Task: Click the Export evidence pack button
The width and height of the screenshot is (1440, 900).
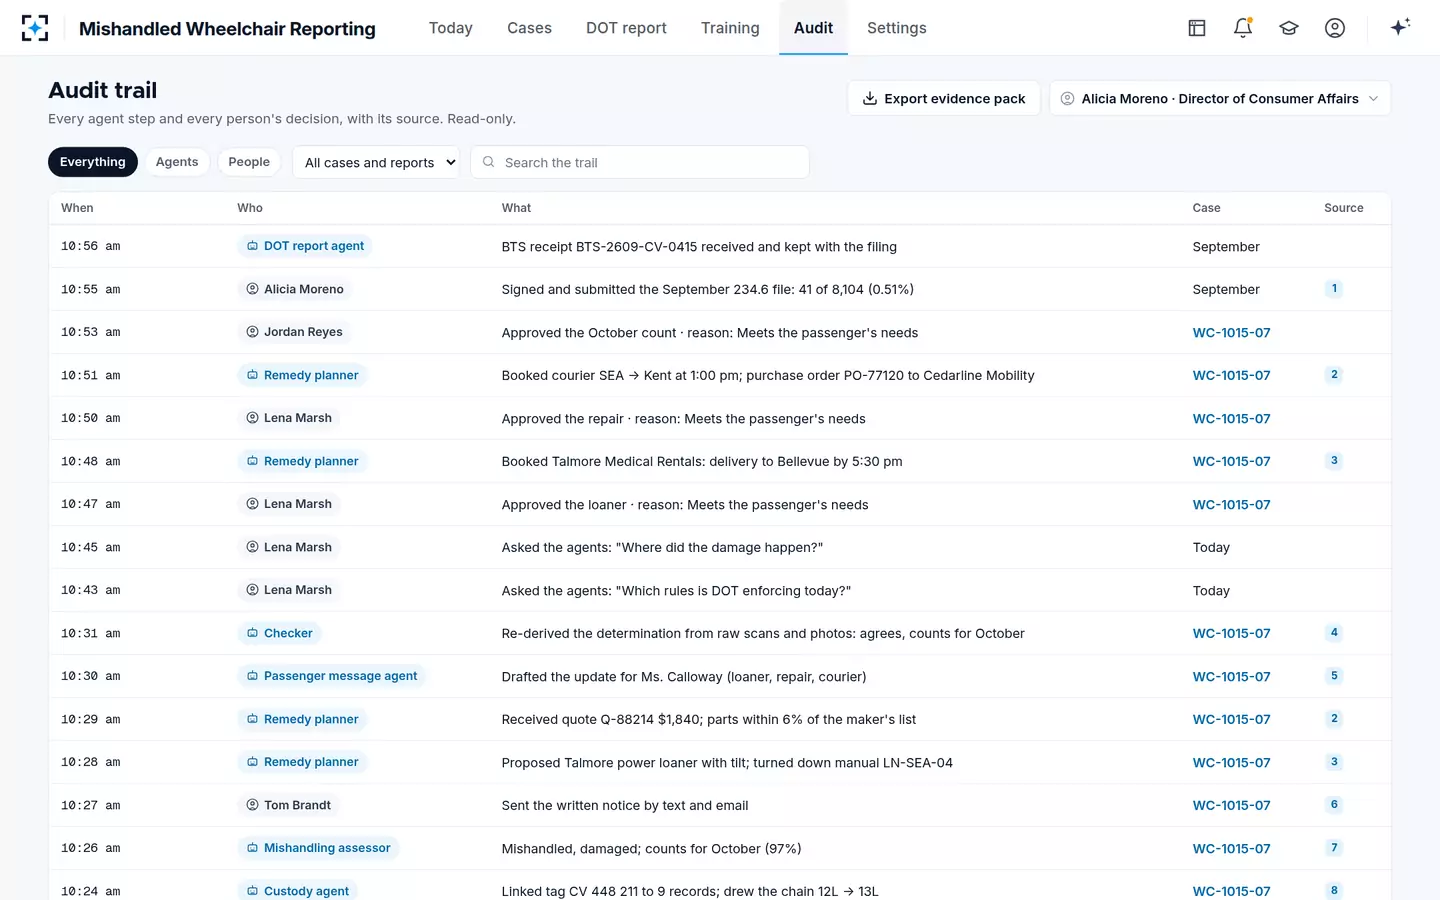Action: pyautogui.click(x=944, y=98)
